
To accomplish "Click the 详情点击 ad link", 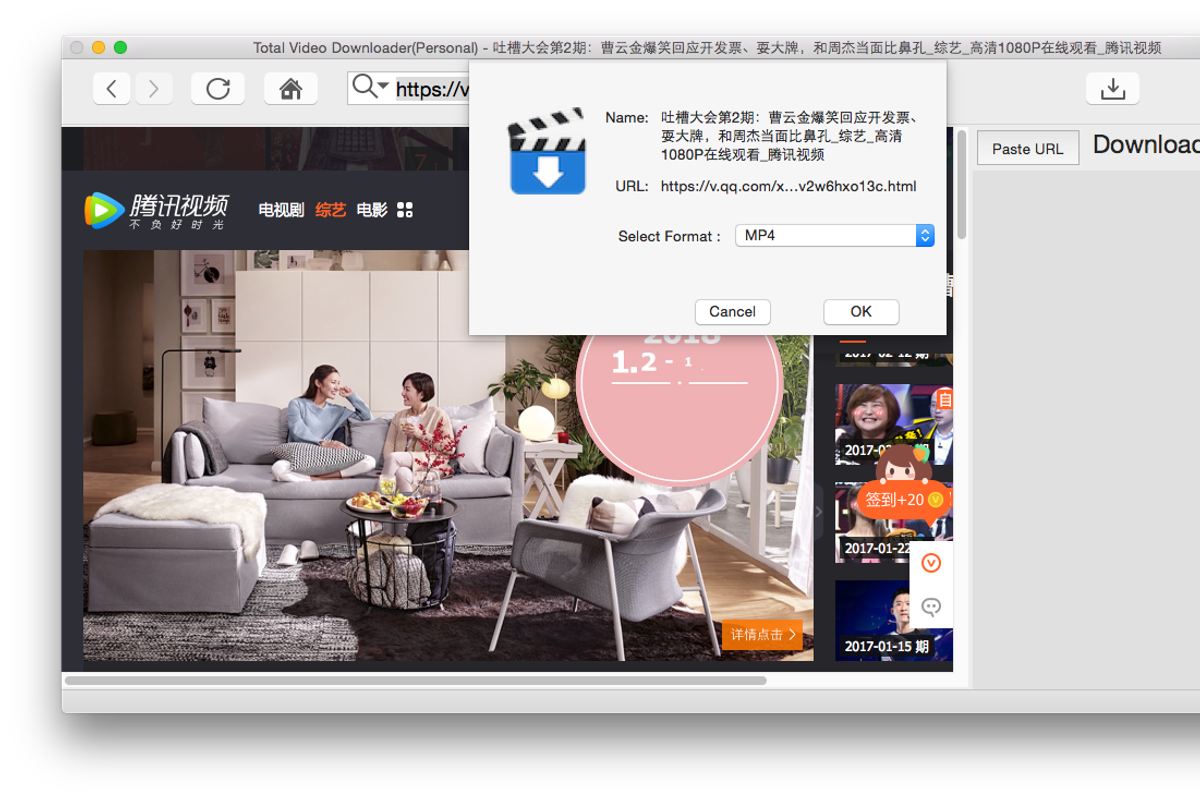I will tap(762, 635).
